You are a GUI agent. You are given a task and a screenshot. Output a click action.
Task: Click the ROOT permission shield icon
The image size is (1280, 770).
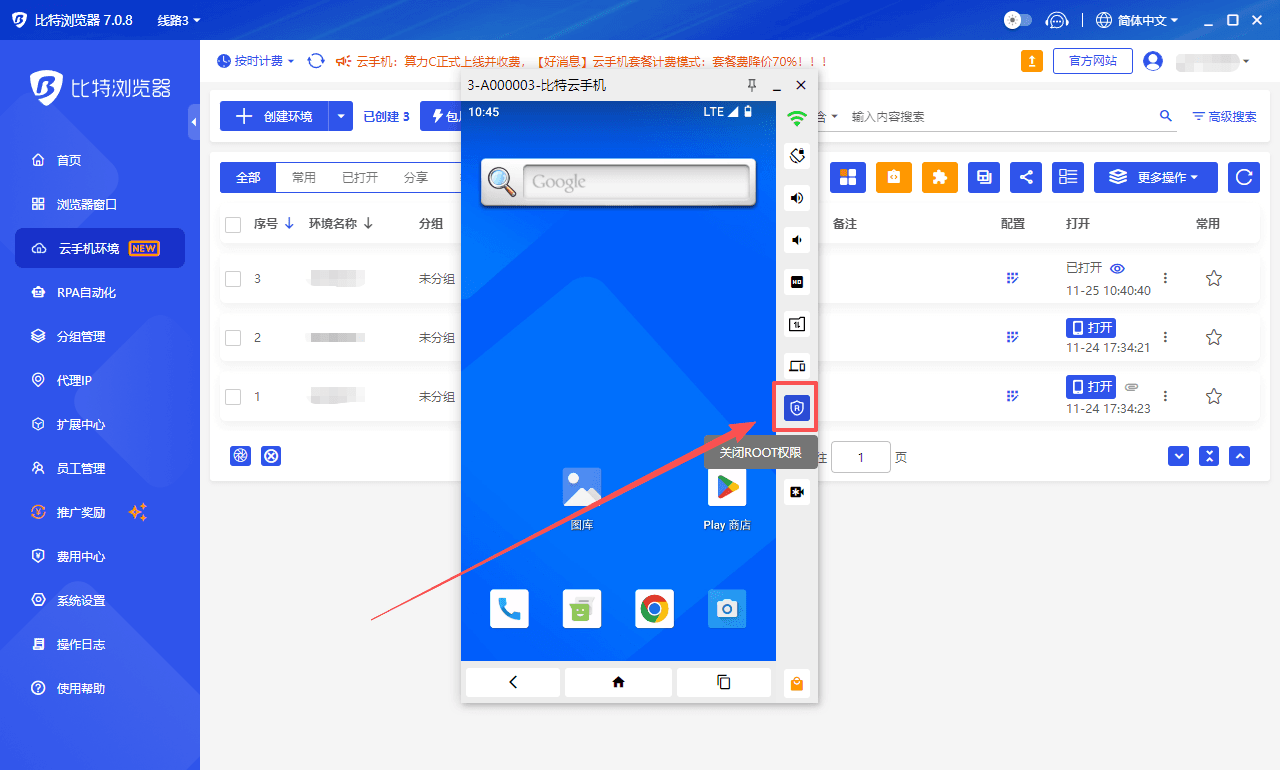[x=797, y=408]
